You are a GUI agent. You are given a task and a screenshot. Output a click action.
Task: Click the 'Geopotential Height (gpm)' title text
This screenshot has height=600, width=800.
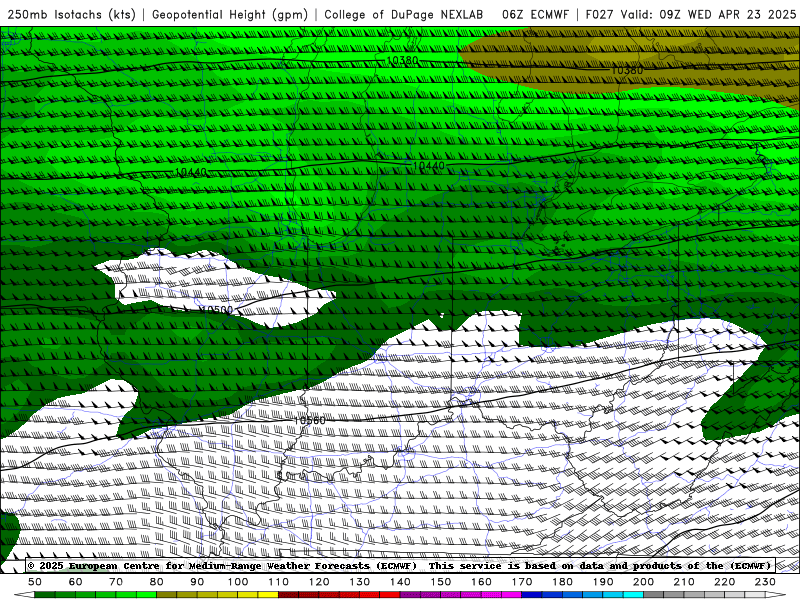click(230, 14)
